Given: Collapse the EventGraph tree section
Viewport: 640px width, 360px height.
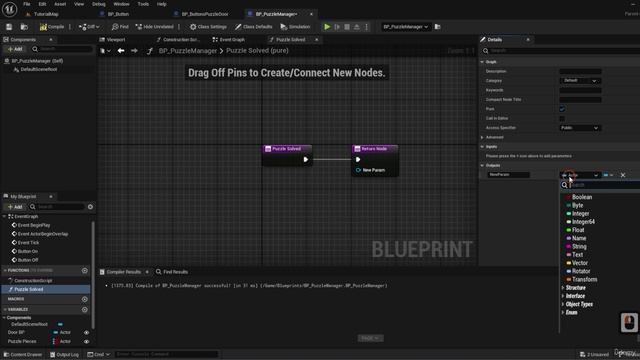Looking at the screenshot, I should click(4, 216).
